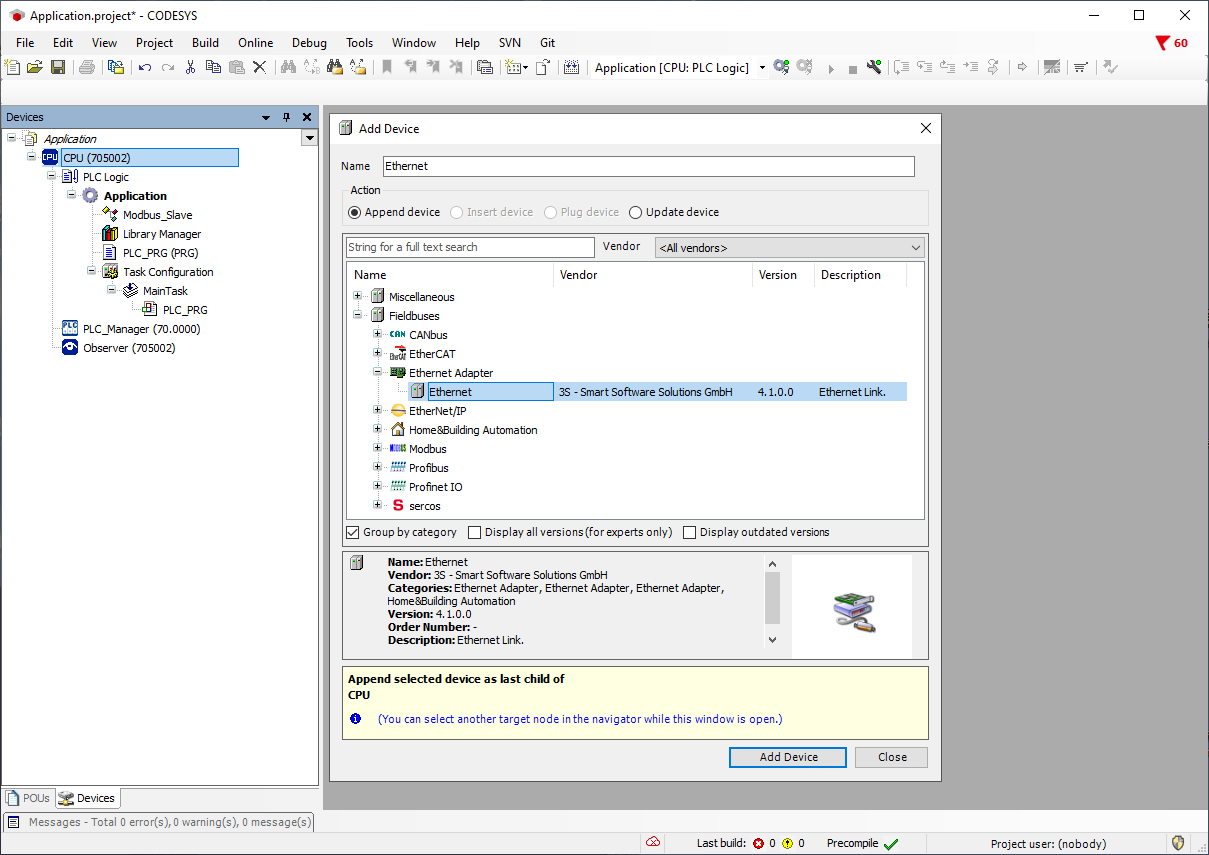Tick Display outdated versions checkbox
This screenshot has width=1209, height=855.
690,532
